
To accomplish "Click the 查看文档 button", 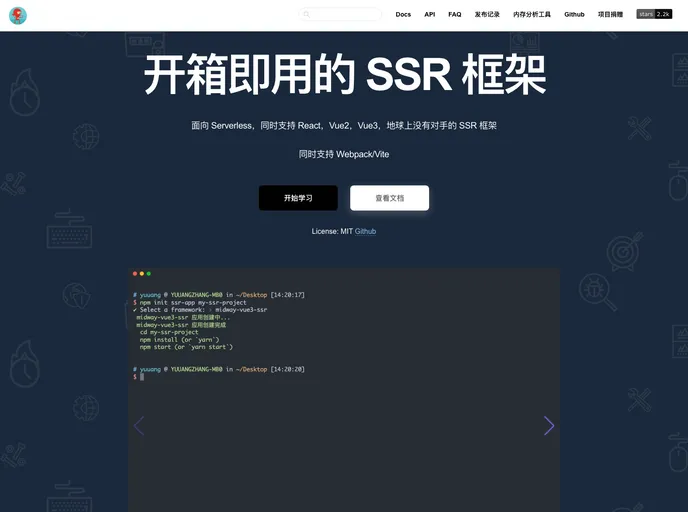I will (390, 198).
